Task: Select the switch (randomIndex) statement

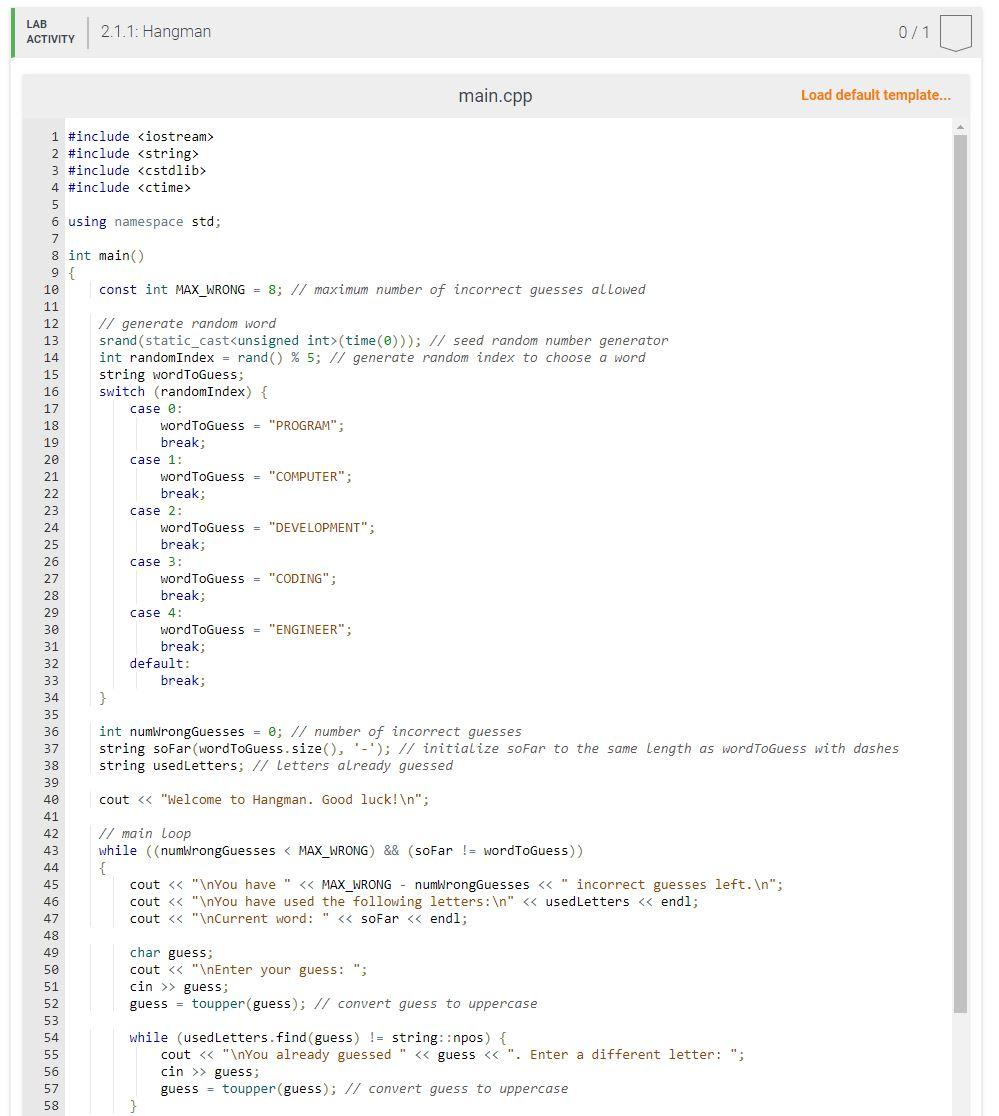Action: point(180,391)
